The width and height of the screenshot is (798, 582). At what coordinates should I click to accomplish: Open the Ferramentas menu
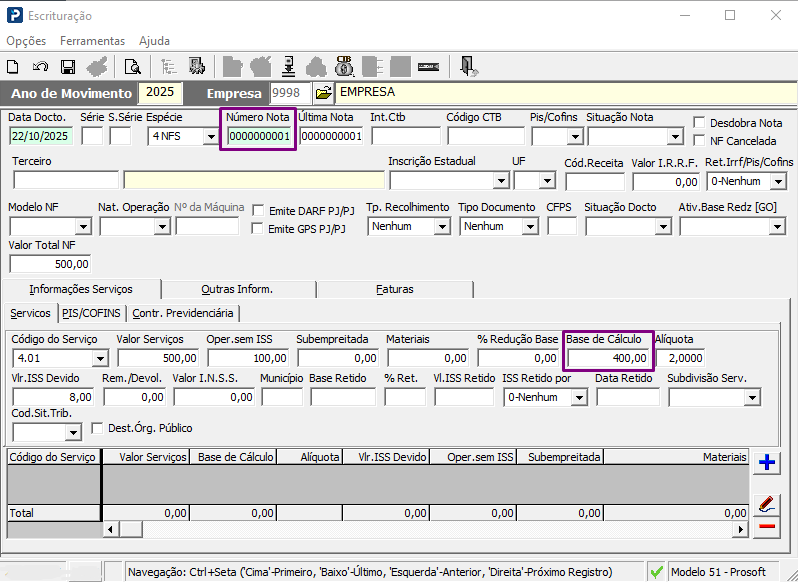(x=92, y=41)
